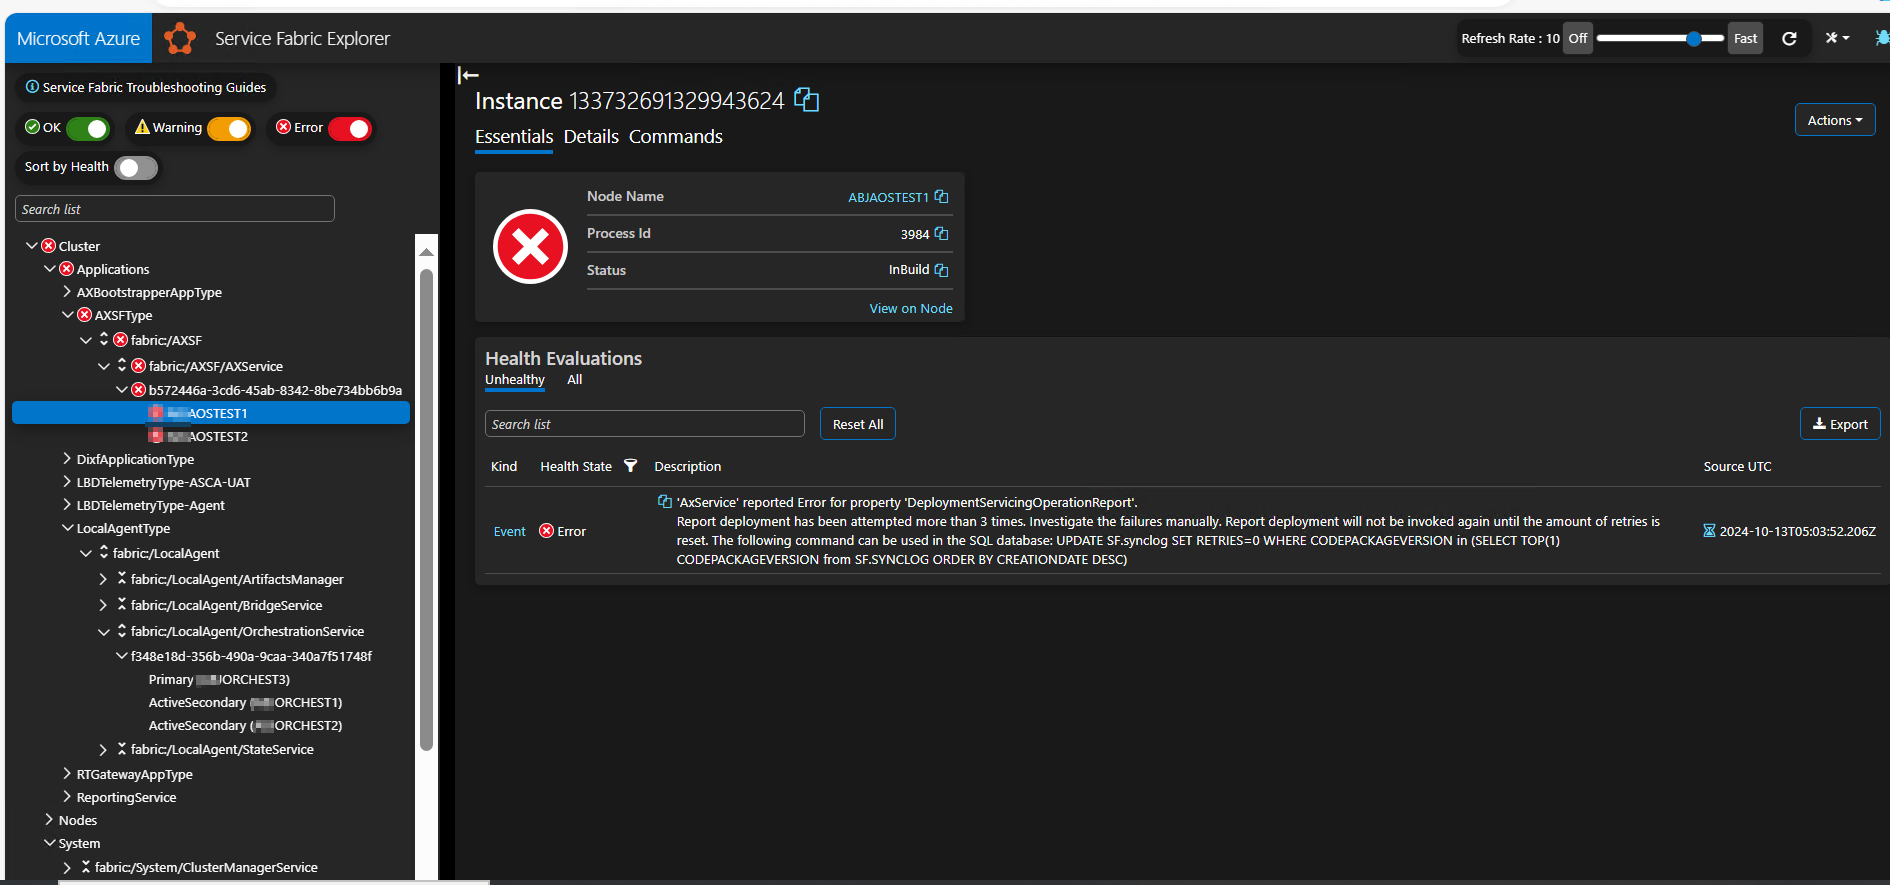Click the Cluster error health icon
This screenshot has width=1890, height=885.
click(x=48, y=246)
